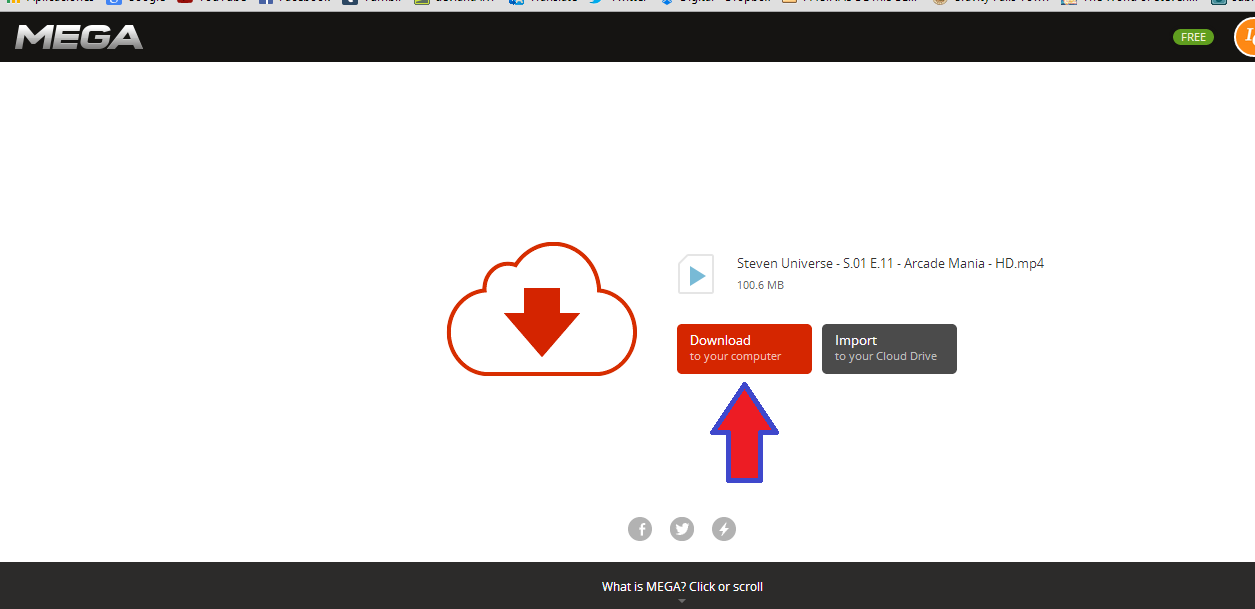Viewport: 1255px width, 609px height.
Task: Share via the Twitter icon
Action: point(682,529)
